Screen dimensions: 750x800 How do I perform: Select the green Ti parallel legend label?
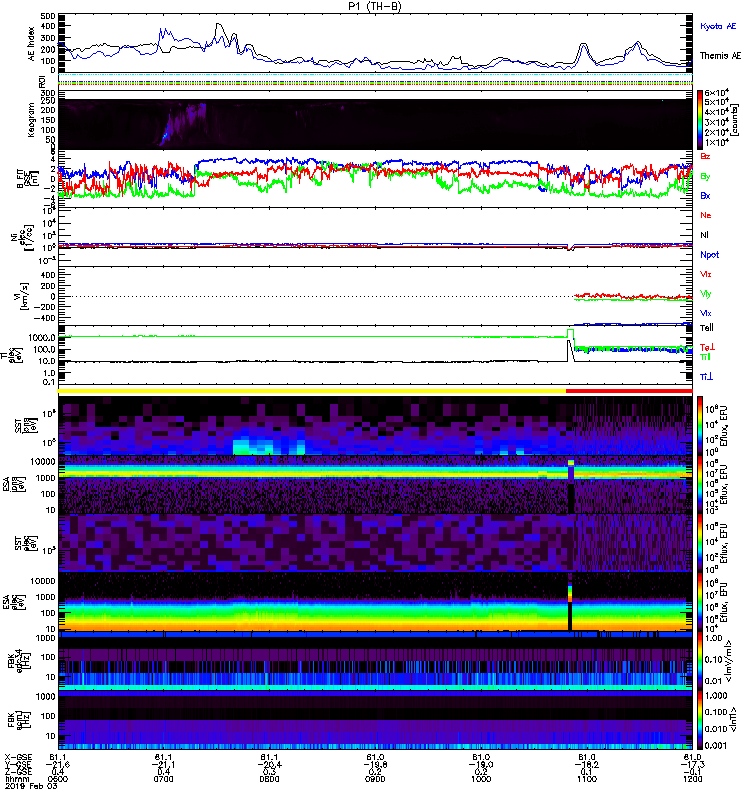[x=705, y=357]
